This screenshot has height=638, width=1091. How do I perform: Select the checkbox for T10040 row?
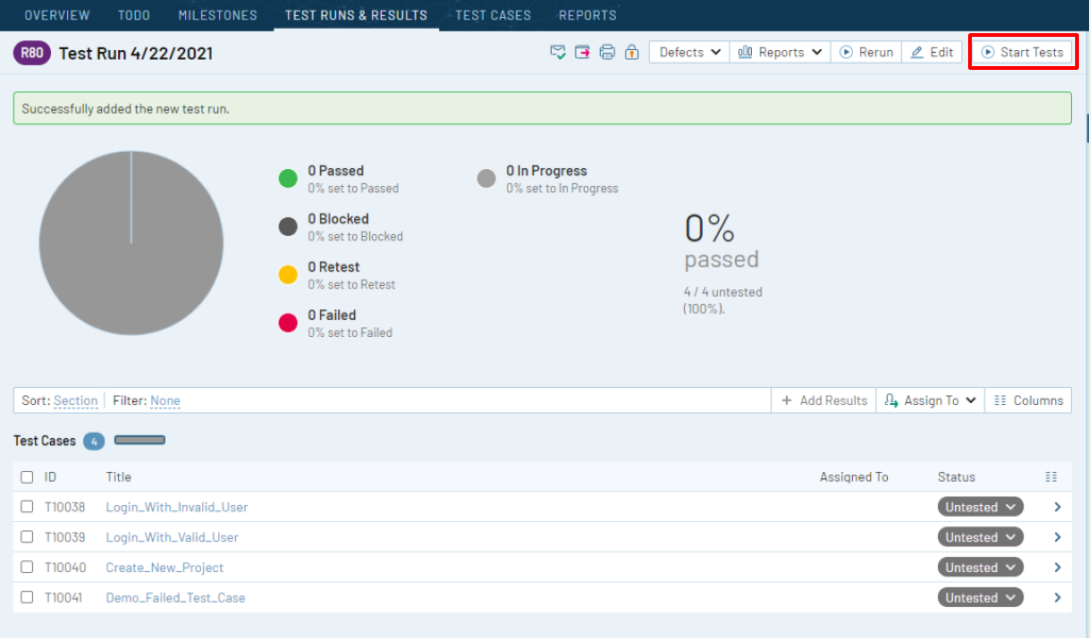(27, 567)
